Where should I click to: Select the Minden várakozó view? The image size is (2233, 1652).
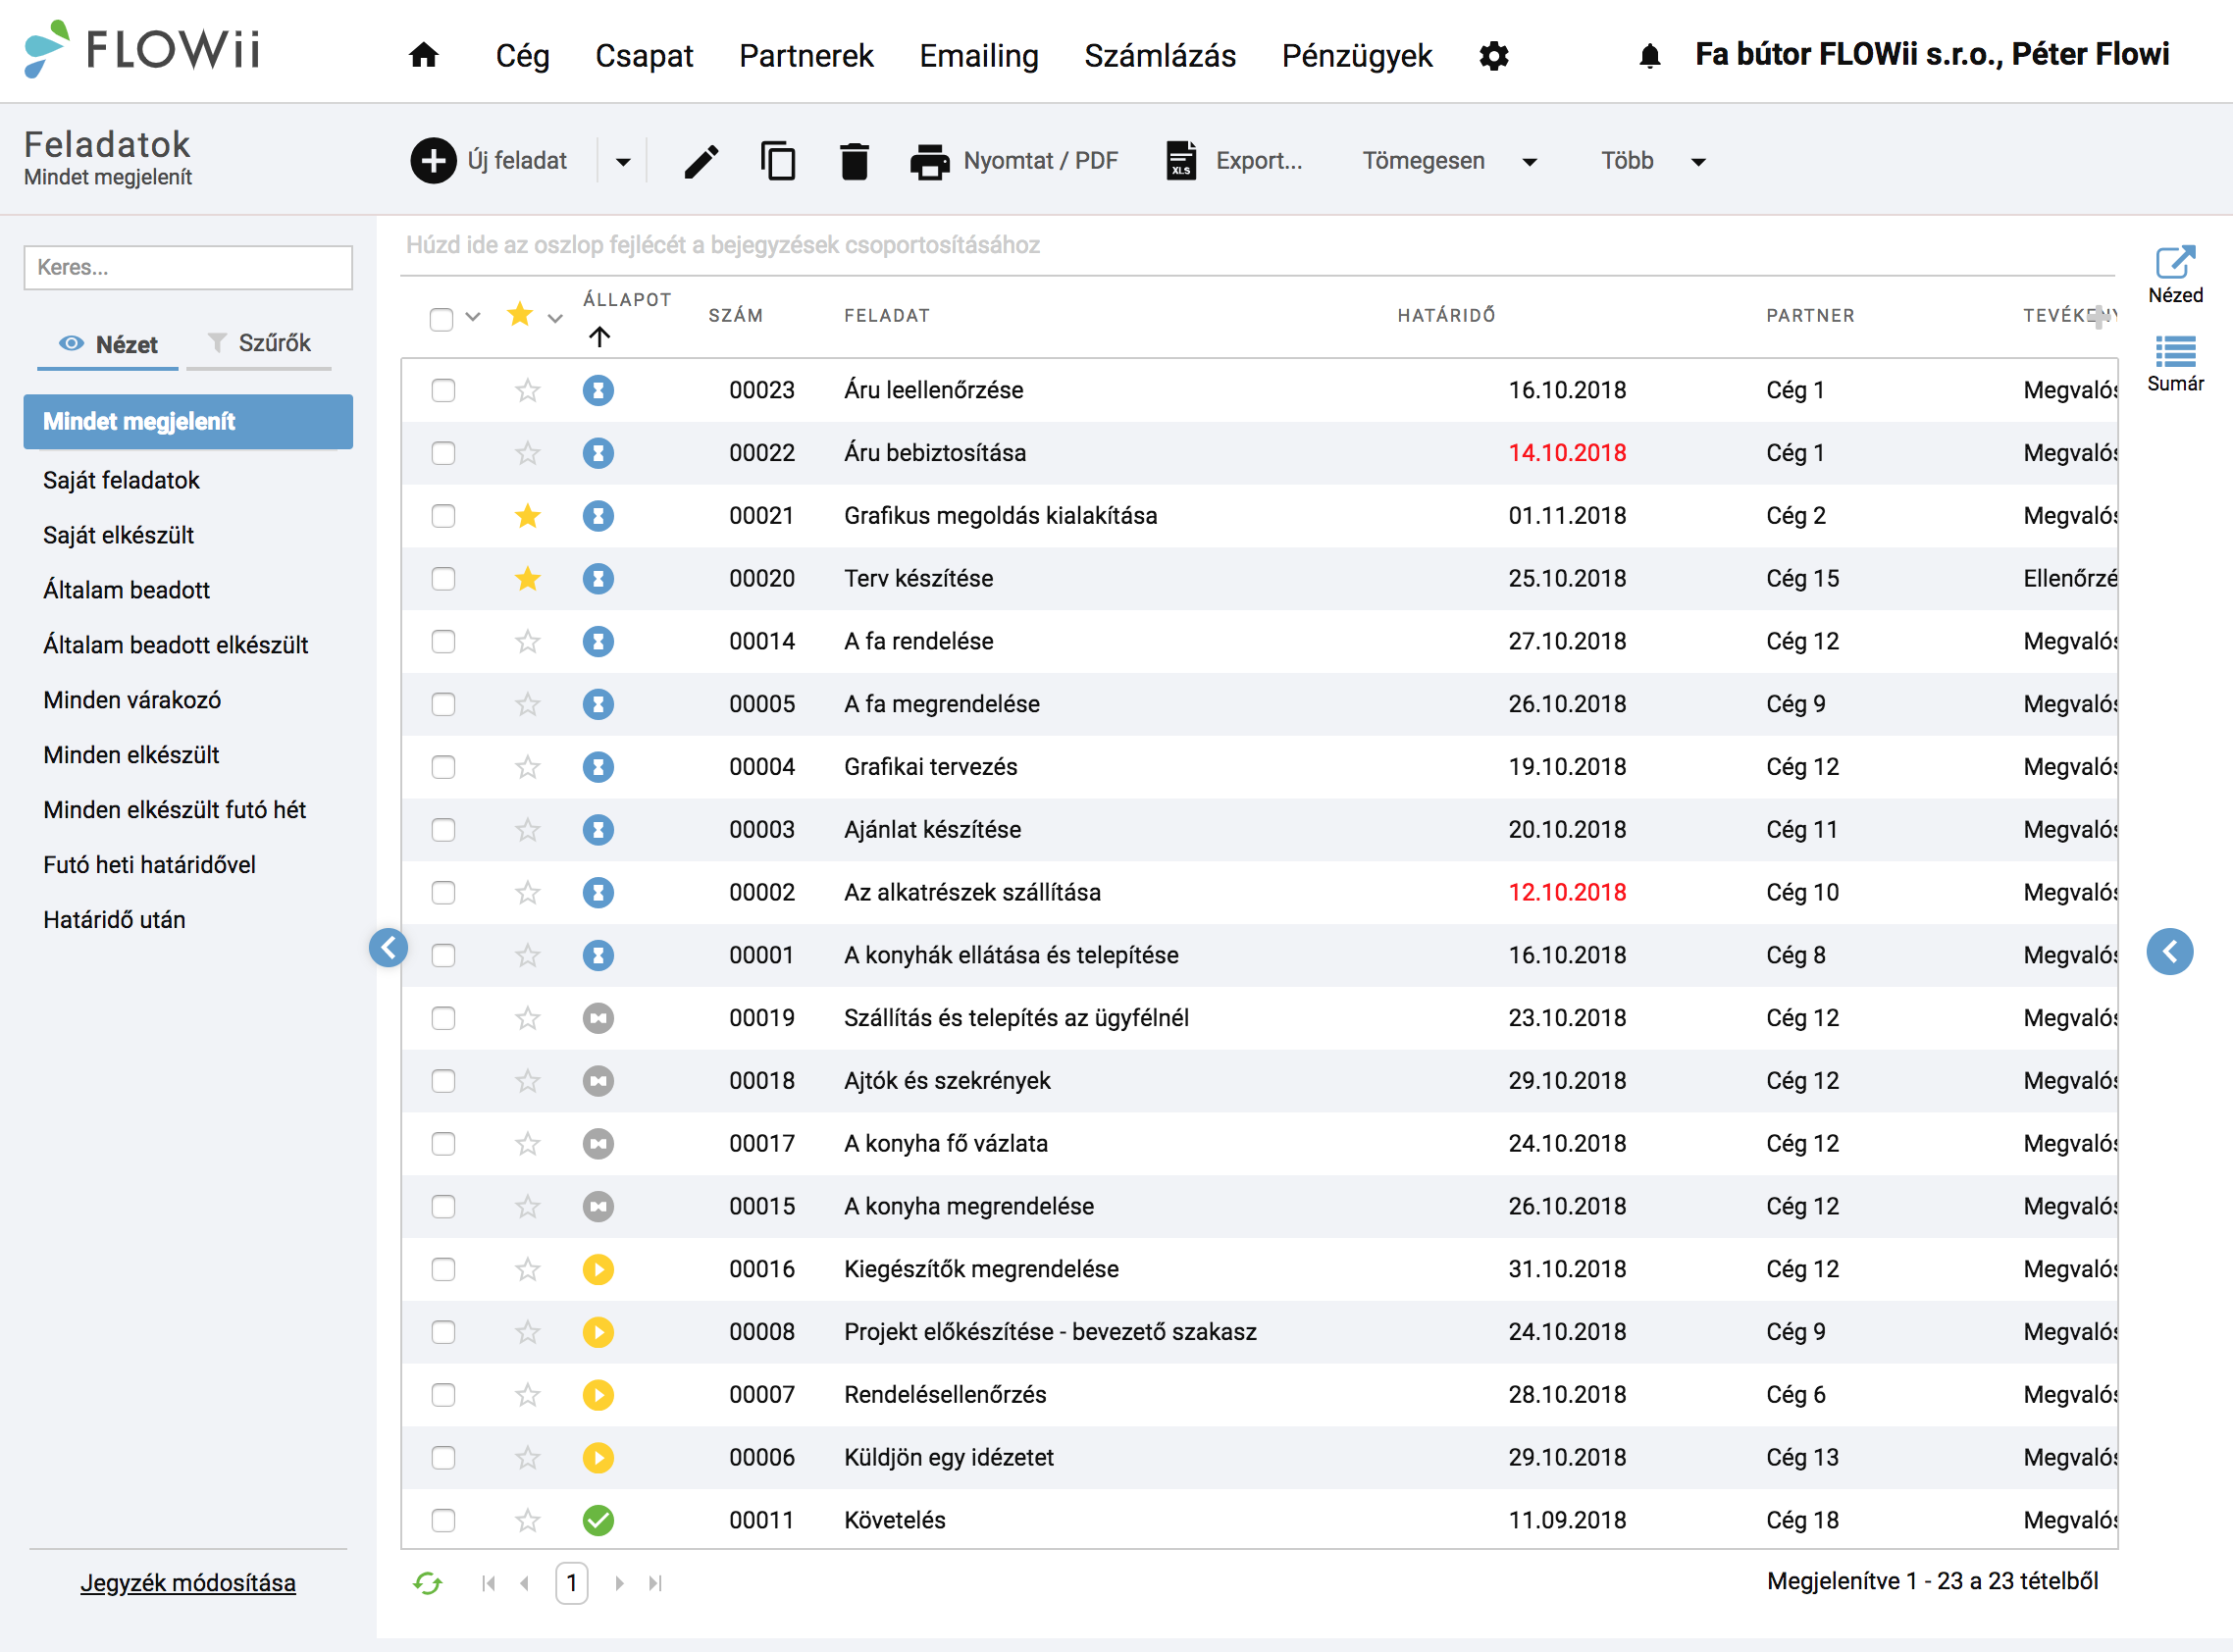(132, 700)
